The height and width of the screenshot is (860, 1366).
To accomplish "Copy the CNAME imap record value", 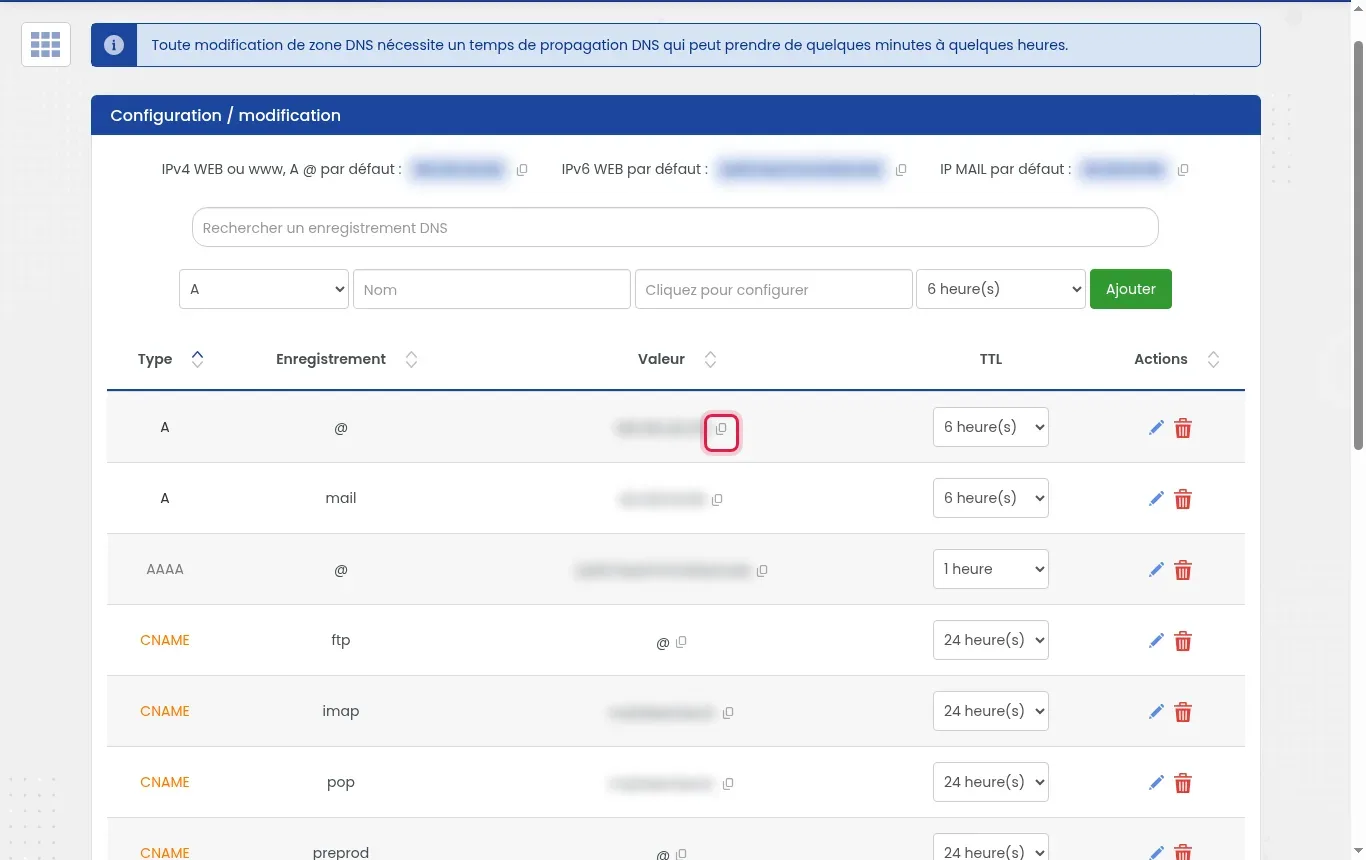I will point(728,713).
